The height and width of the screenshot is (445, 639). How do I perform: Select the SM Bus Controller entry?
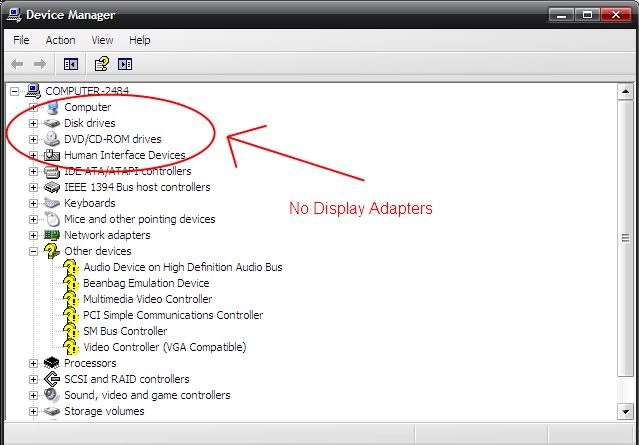(x=125, y=331)
